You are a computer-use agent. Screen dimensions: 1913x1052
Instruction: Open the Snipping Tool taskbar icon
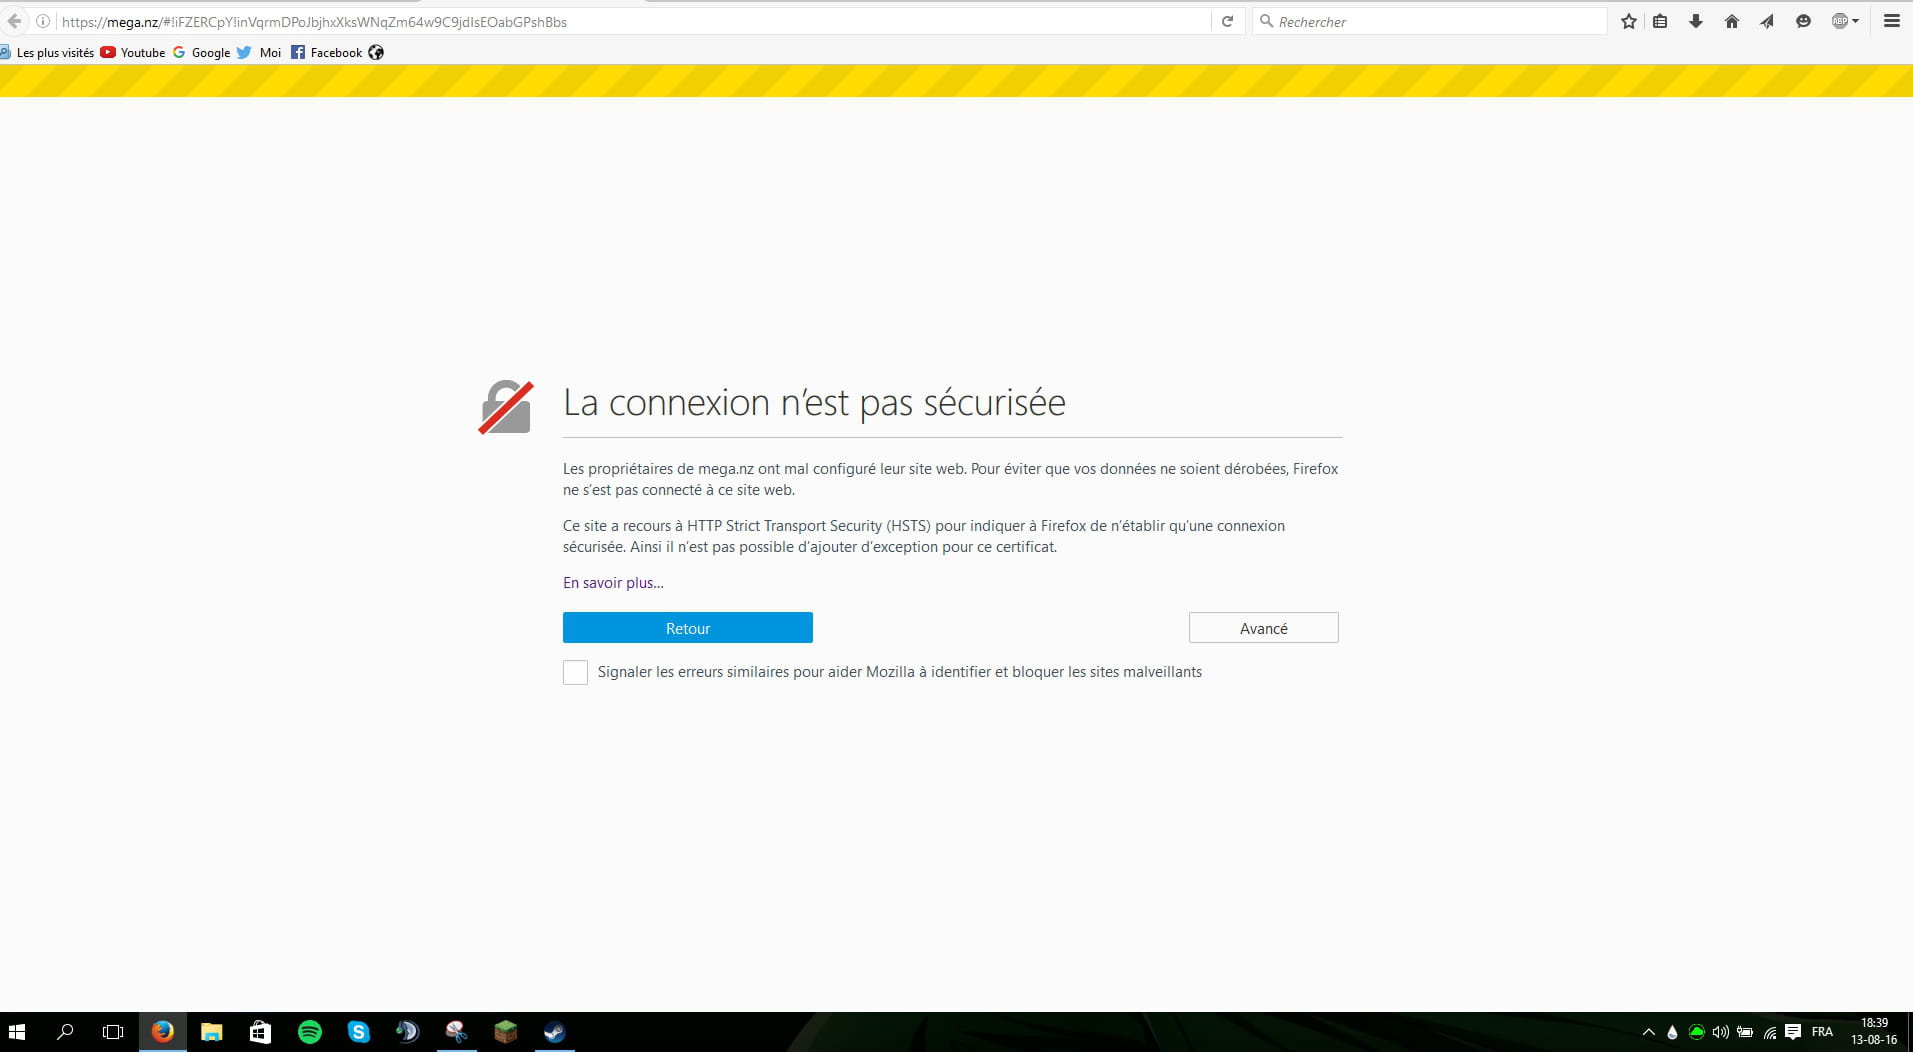(x=456, y=1032)
